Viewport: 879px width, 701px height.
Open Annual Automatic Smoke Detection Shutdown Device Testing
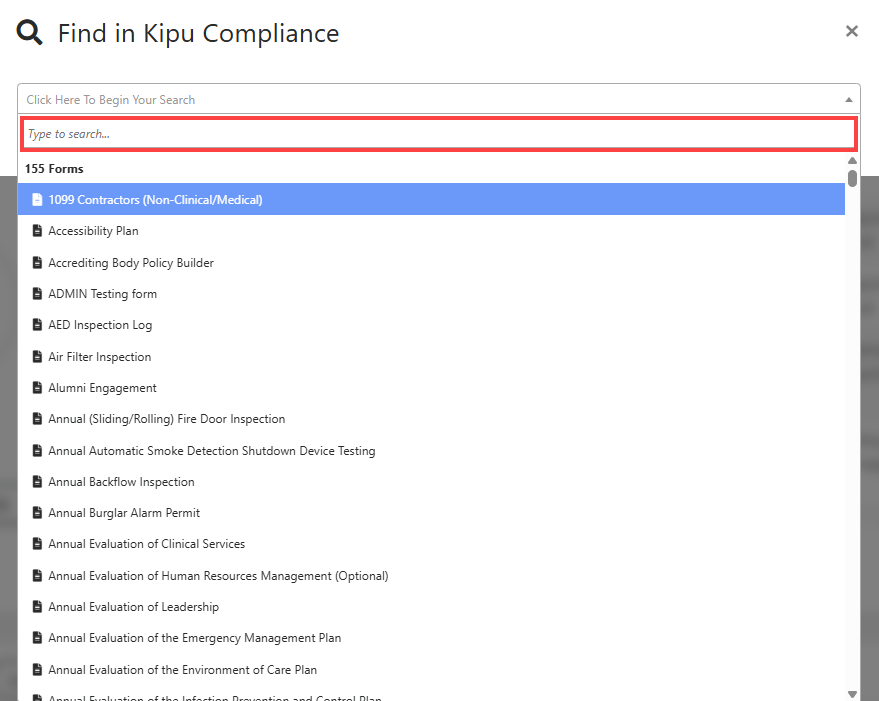pos(211,450)
